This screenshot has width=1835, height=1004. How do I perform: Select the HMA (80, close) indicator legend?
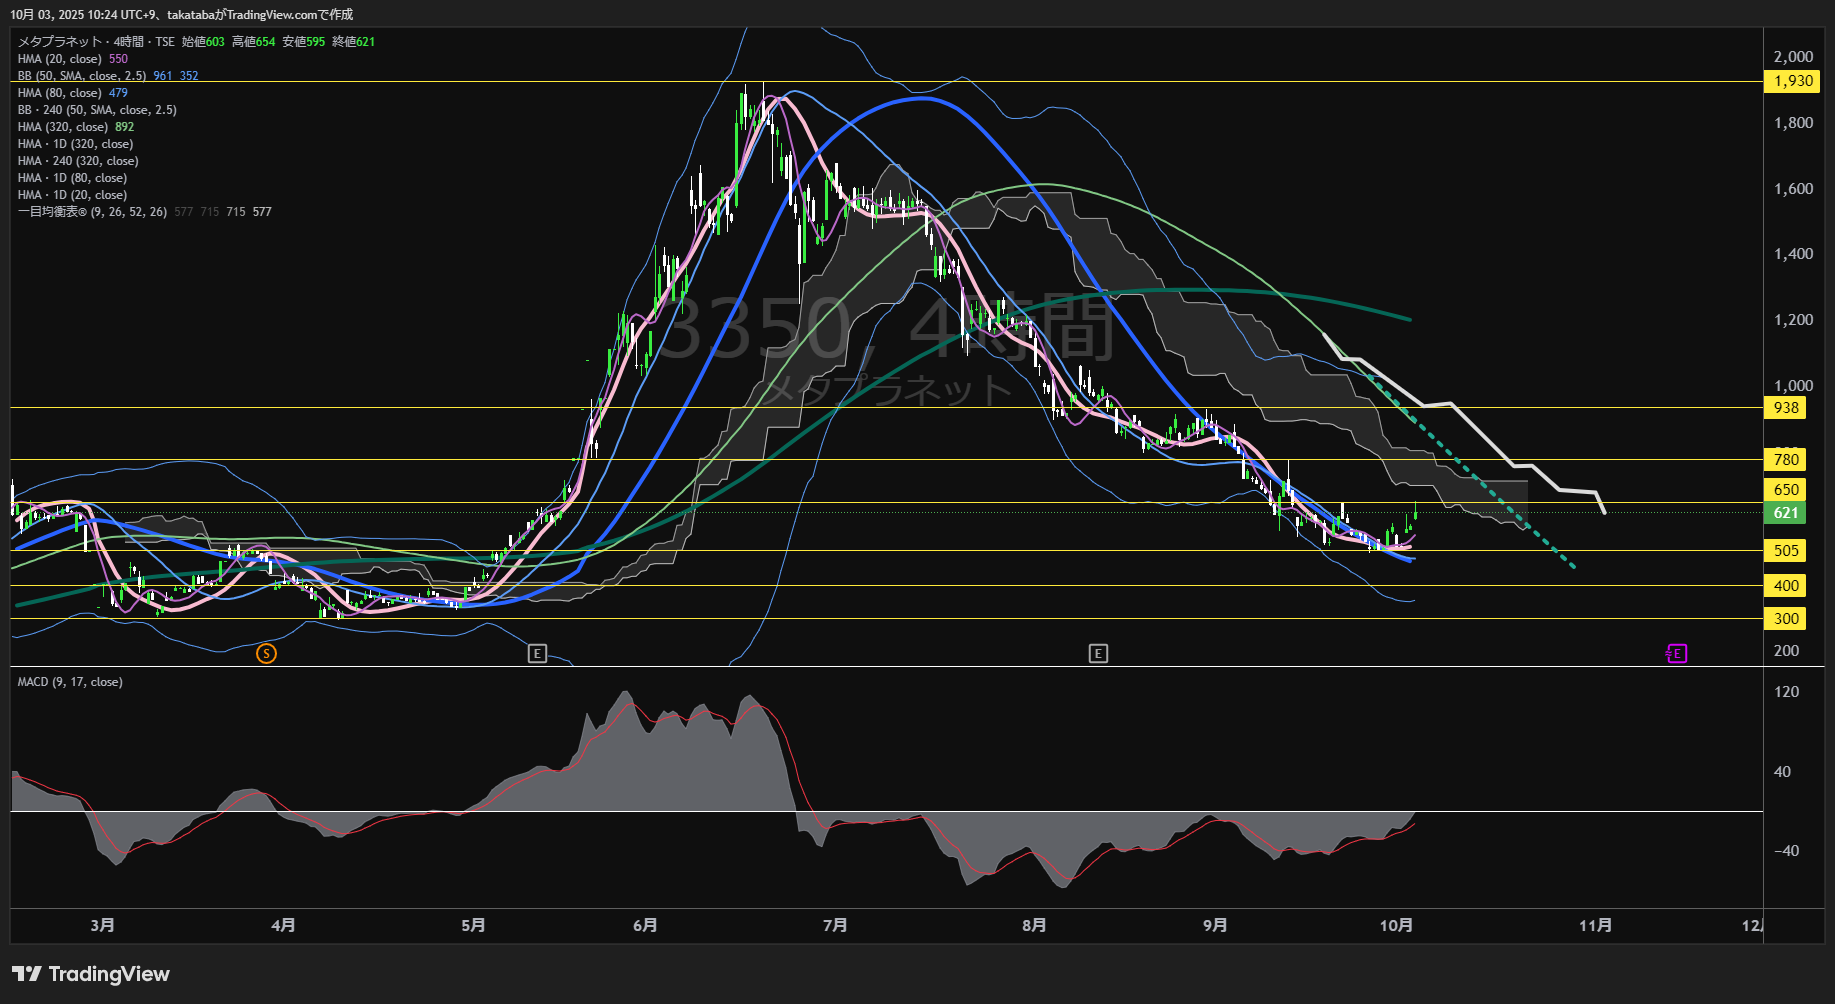60,93
